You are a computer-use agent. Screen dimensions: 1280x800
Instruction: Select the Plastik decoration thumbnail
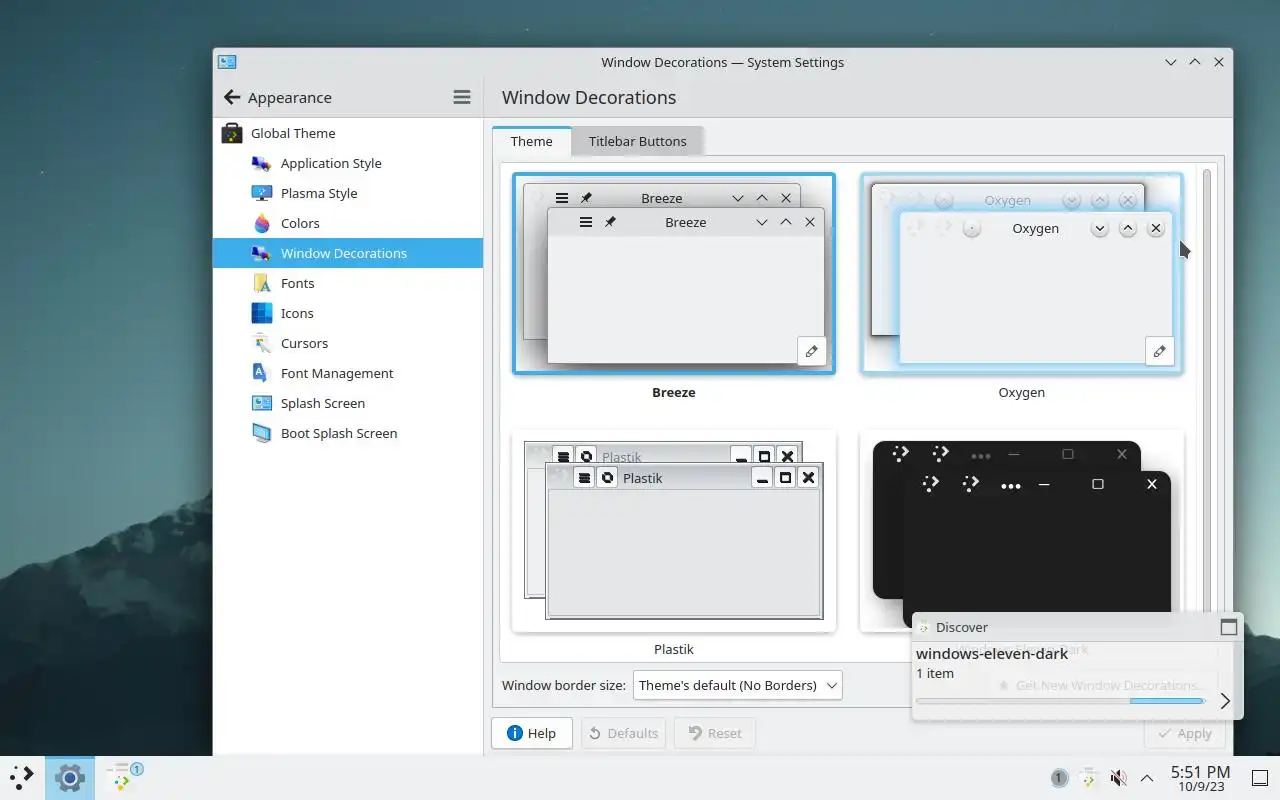[674, 532]
